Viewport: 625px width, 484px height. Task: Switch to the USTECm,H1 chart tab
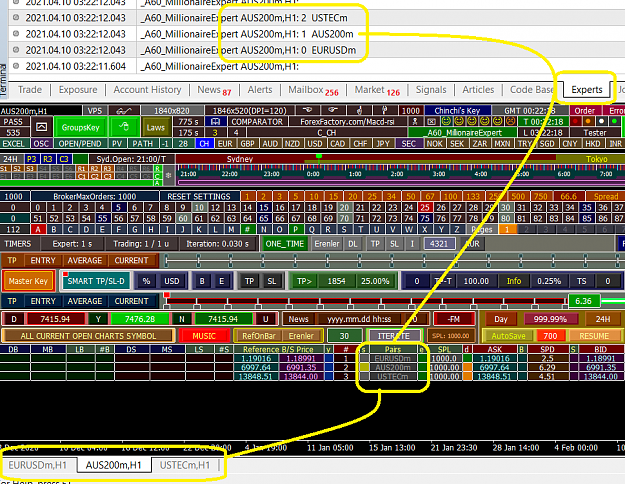(x=185, y=465)
